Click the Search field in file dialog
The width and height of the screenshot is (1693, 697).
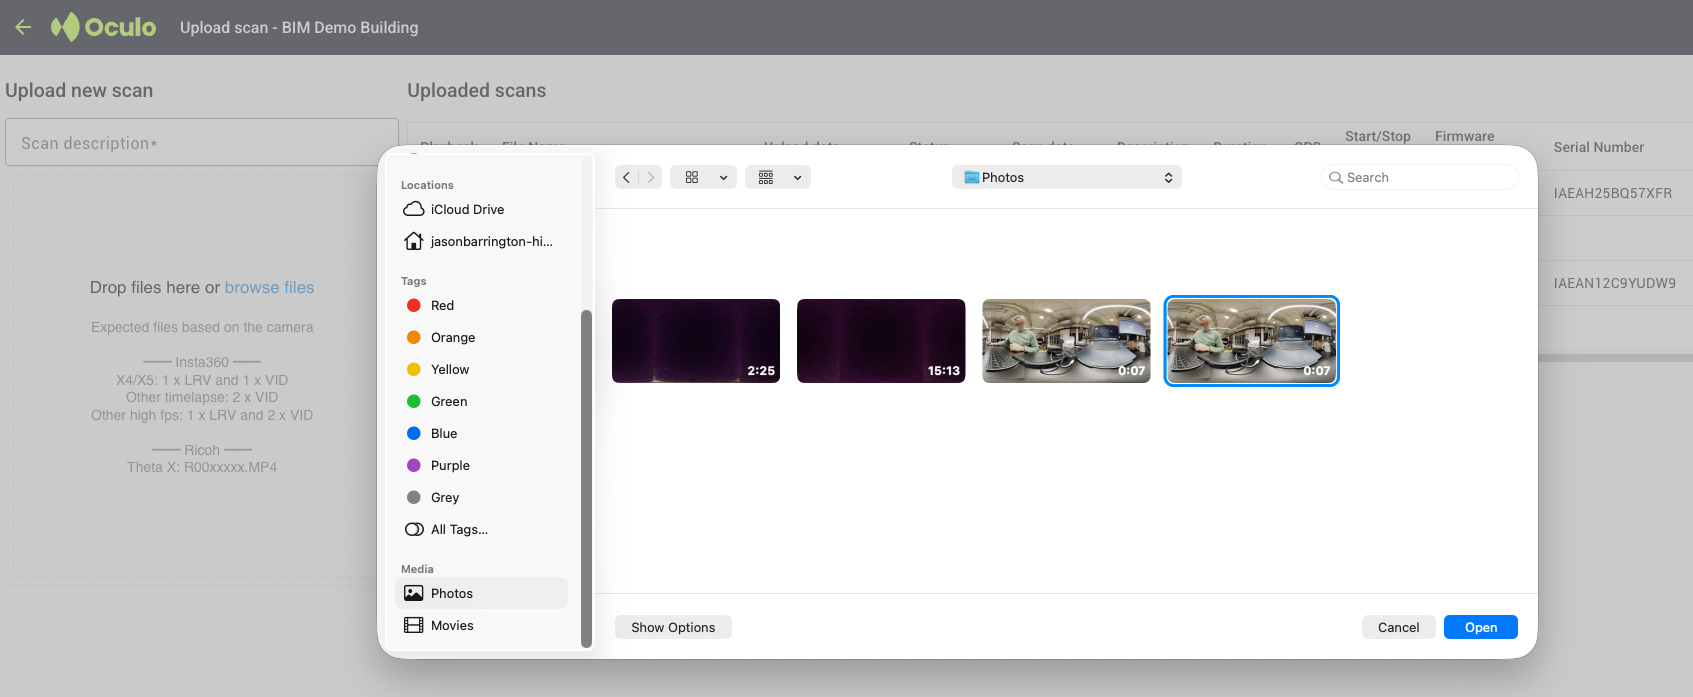(x=1425, y=177)
